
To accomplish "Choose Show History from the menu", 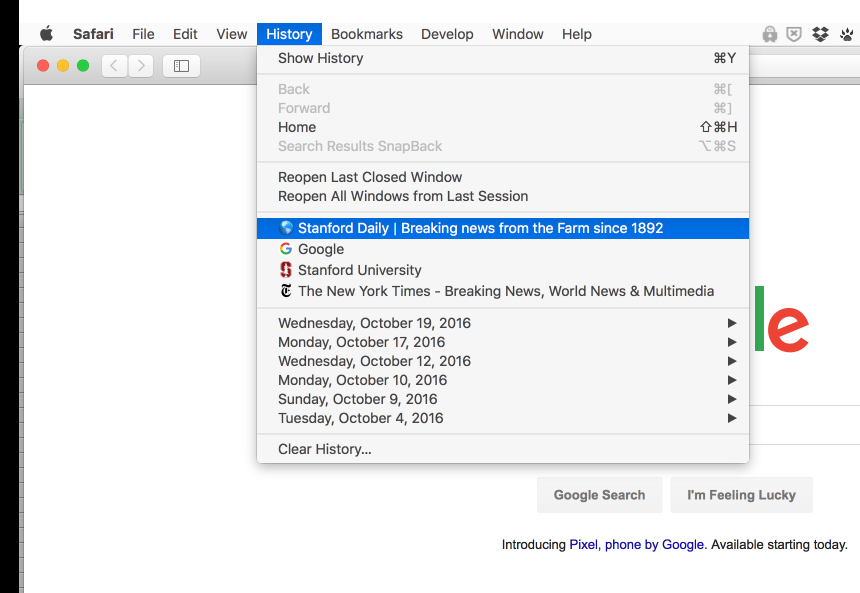I will 503,58.
